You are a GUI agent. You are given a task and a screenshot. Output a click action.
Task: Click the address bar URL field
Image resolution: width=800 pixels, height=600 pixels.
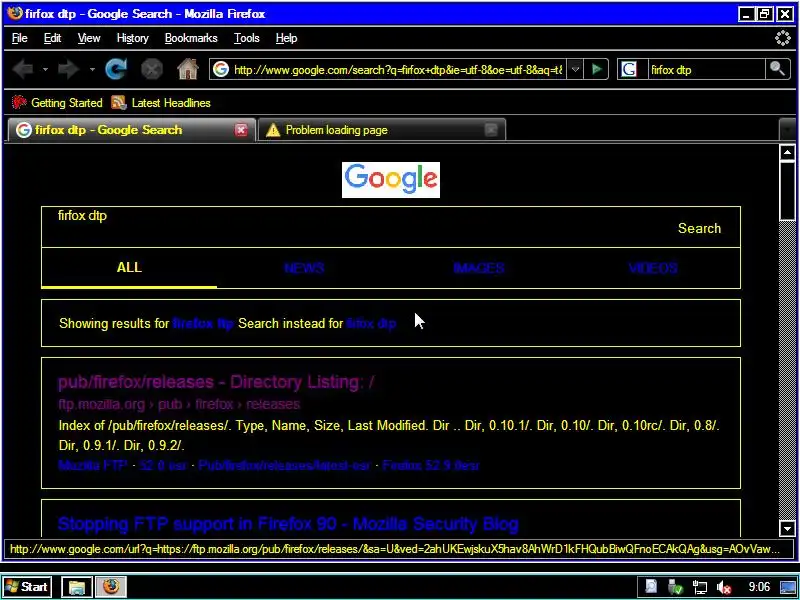click(398, 69)
